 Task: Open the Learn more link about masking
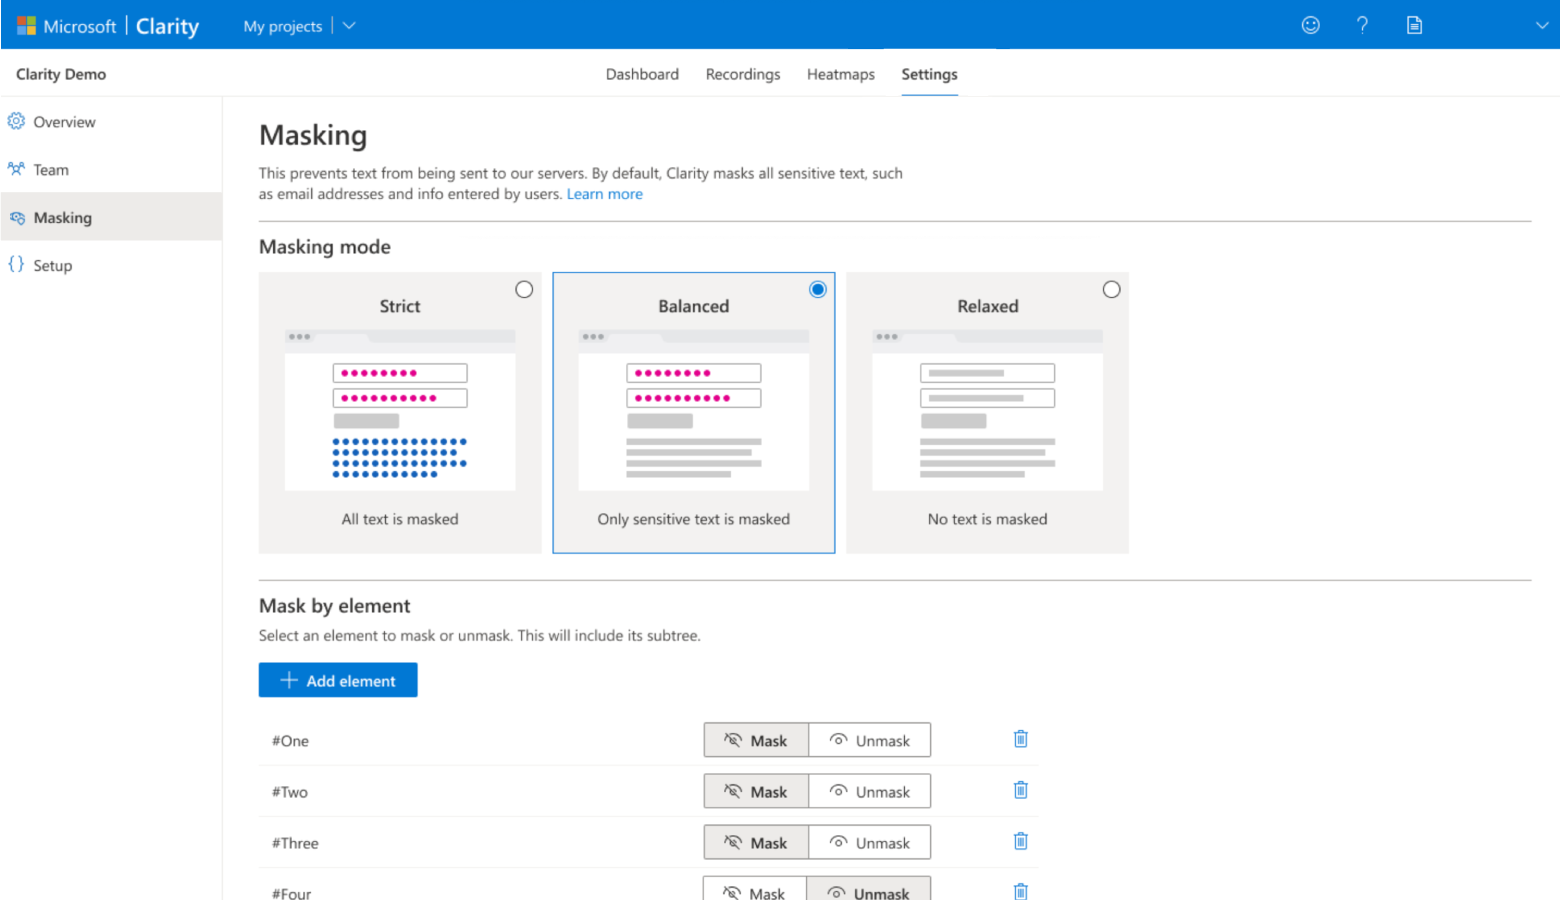point(604,193)
